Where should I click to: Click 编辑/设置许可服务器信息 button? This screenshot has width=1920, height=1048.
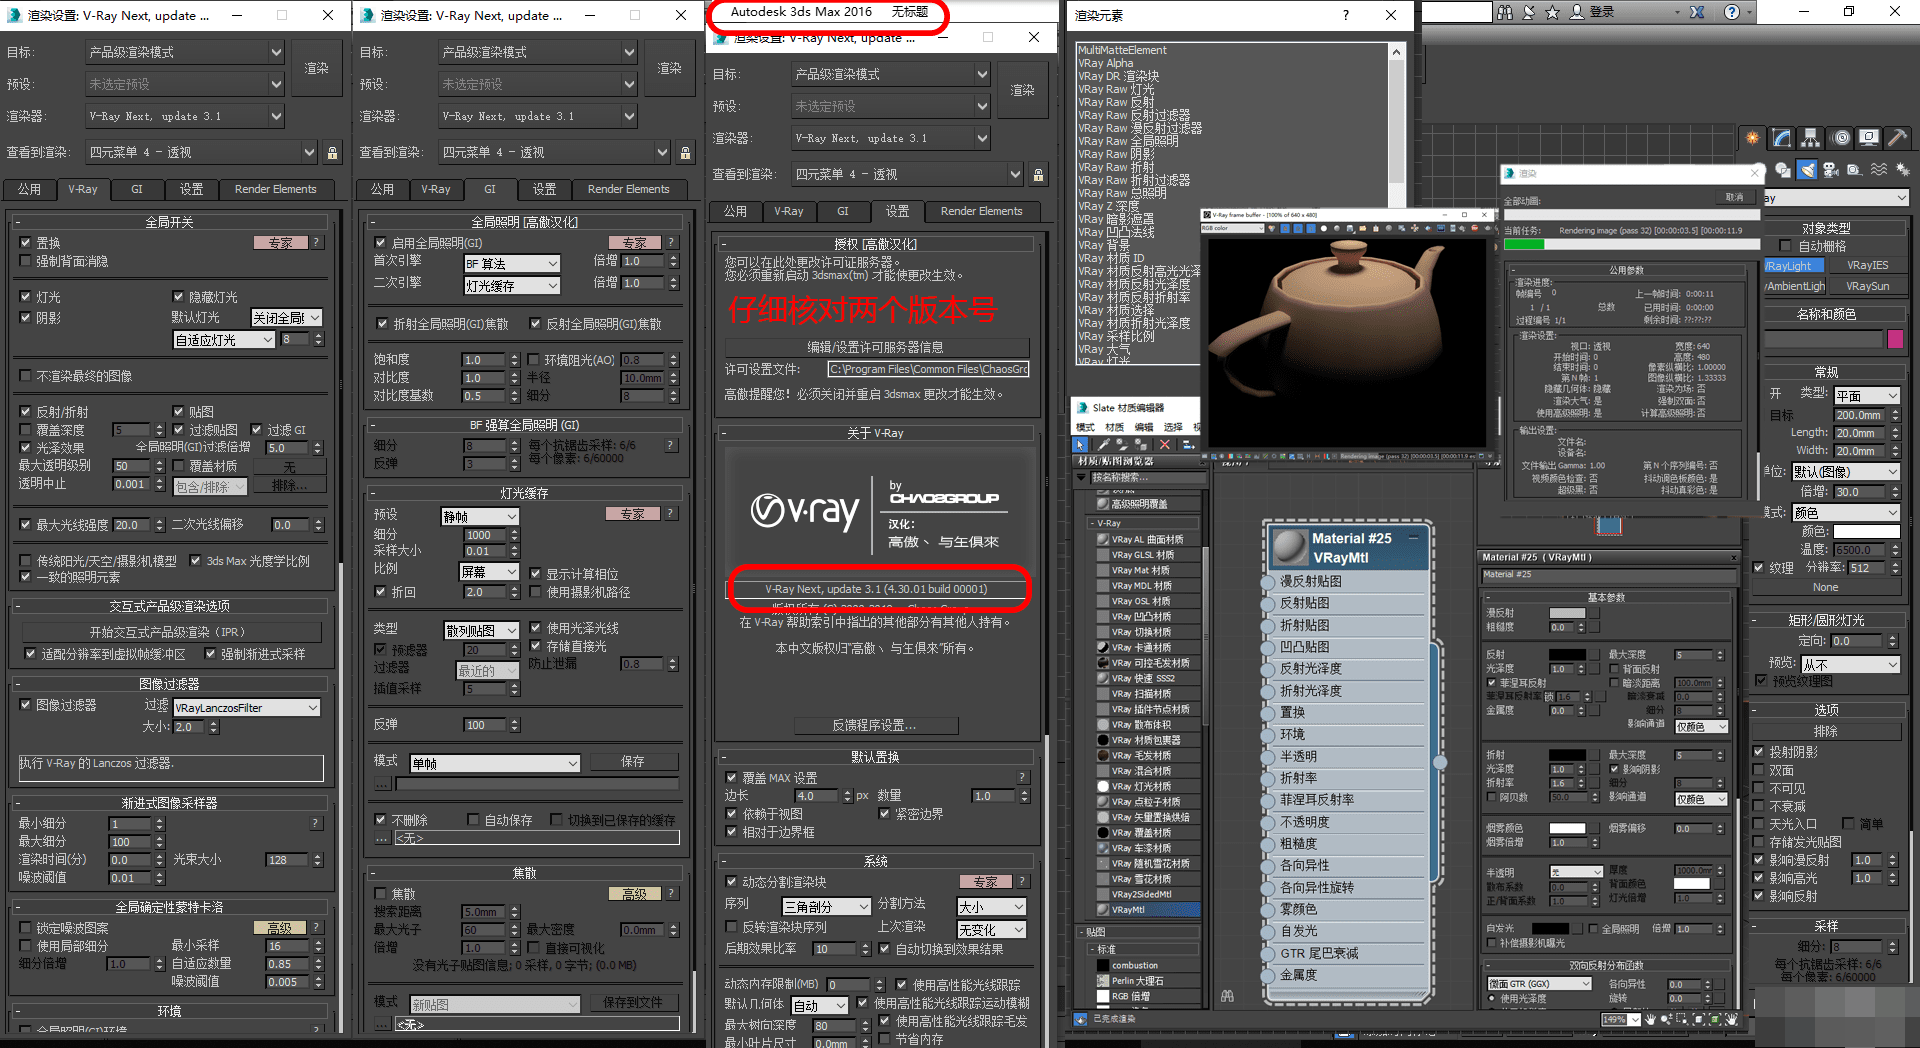tap(875, 347)
